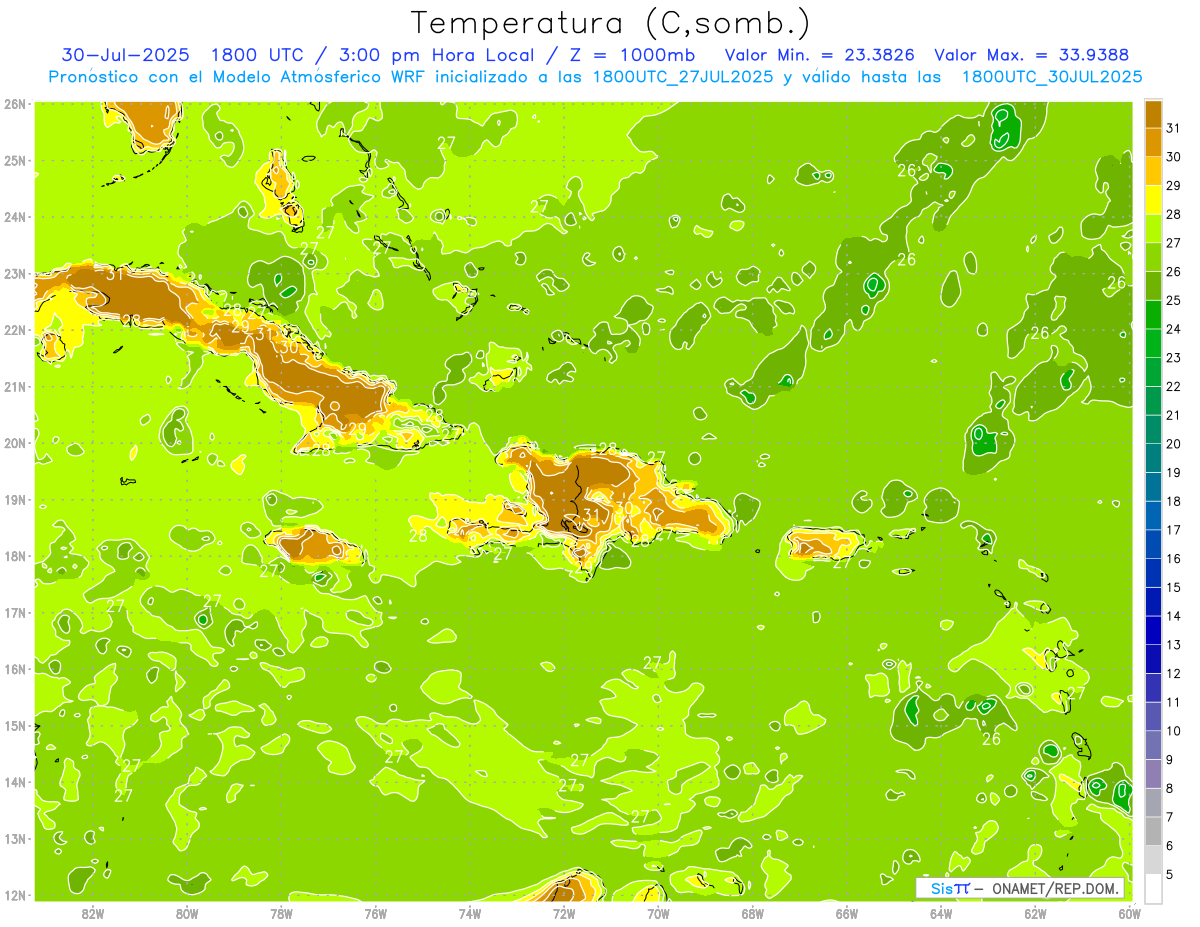1200x927 pixels.
Task: Click legend value '23' on color bar
Action: click(x=1173, y=357)
